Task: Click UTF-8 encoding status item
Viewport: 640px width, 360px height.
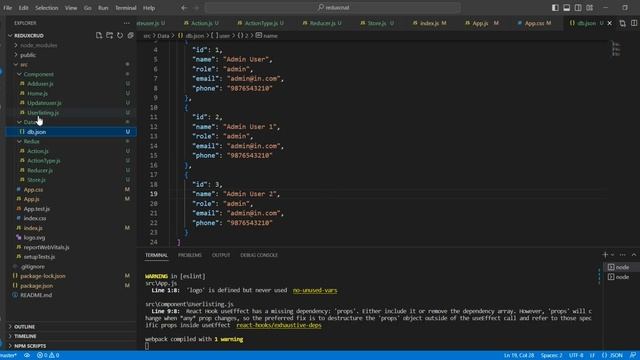Action: [x=576, y=356]
